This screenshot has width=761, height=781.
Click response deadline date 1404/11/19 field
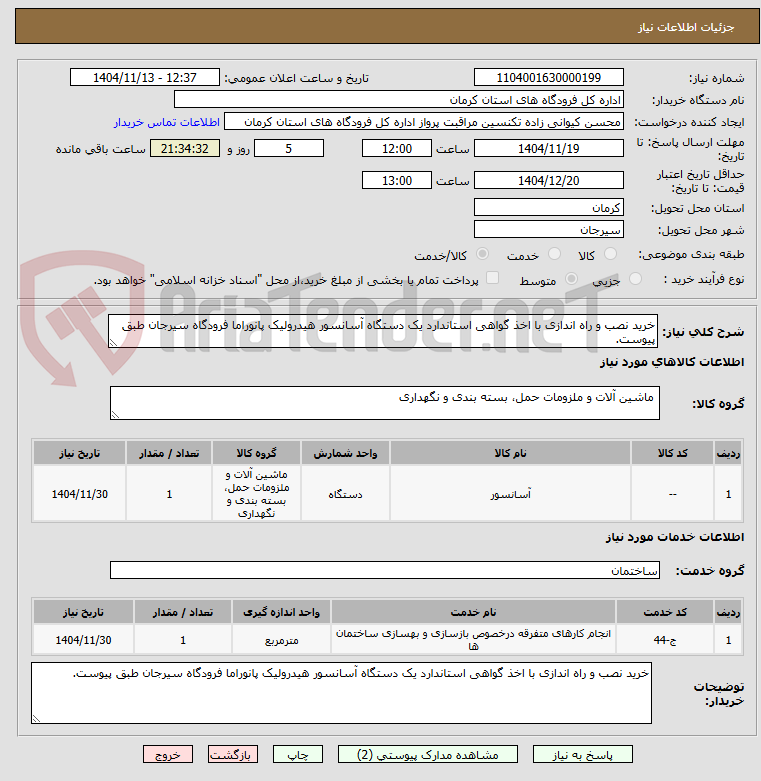[548, 148]
